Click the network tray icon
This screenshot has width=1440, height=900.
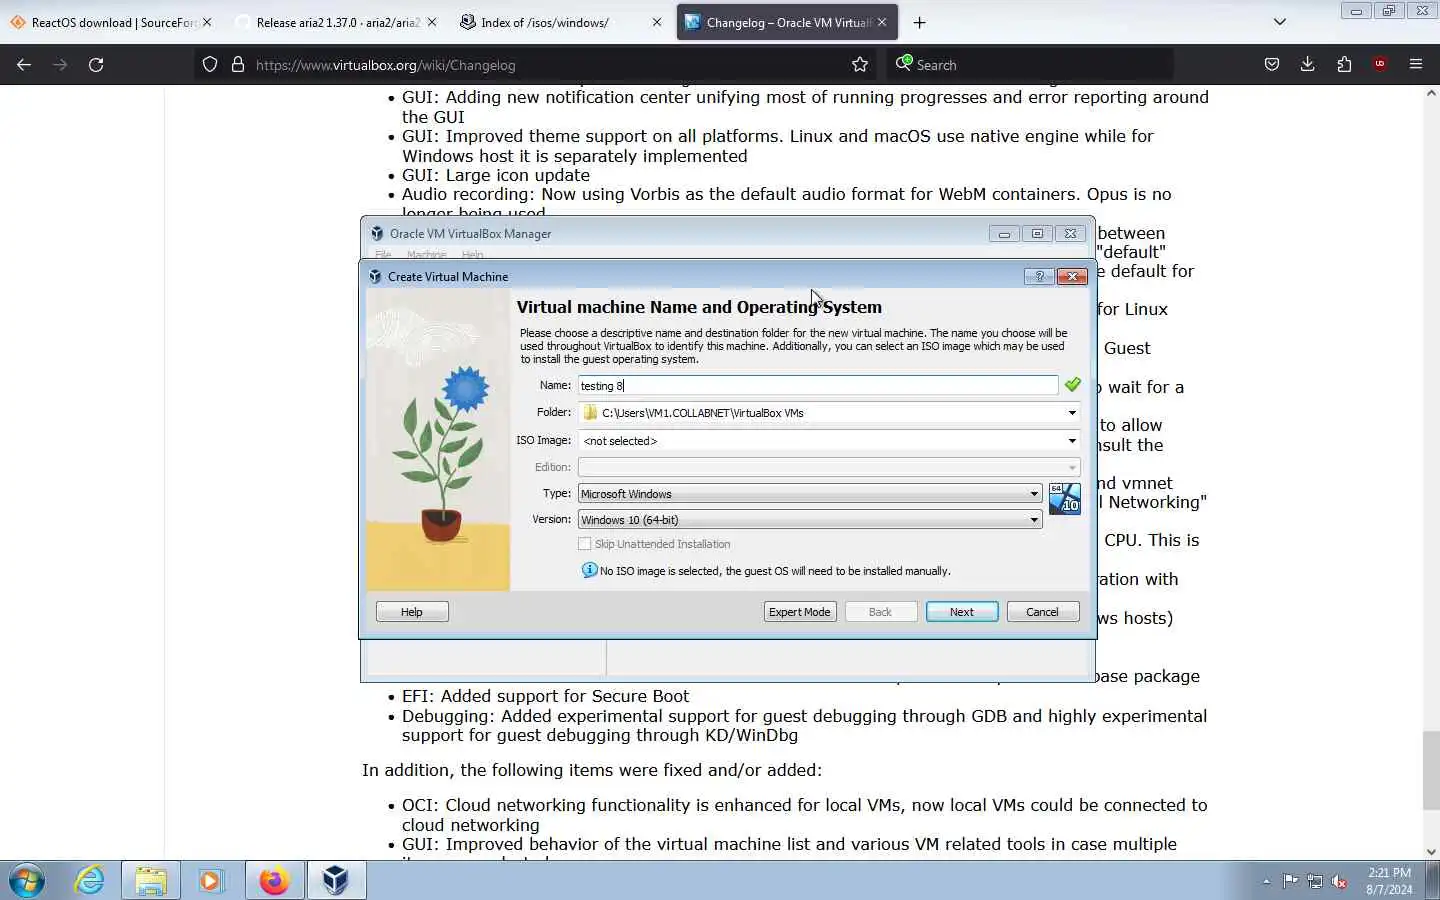pos(1315,881)
